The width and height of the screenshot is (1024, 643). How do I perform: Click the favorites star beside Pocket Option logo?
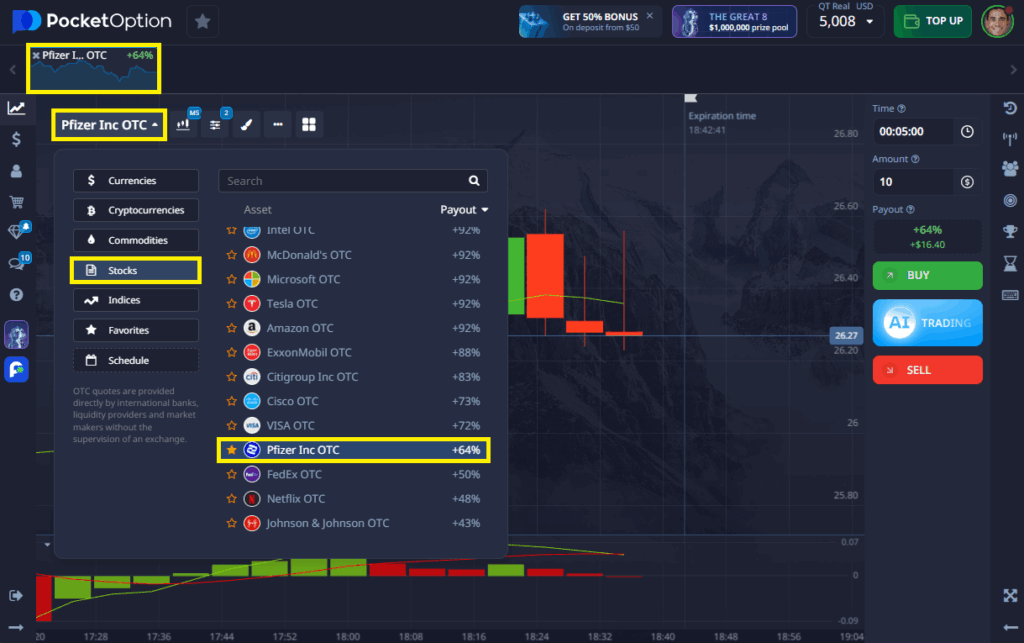coord(201,21)
